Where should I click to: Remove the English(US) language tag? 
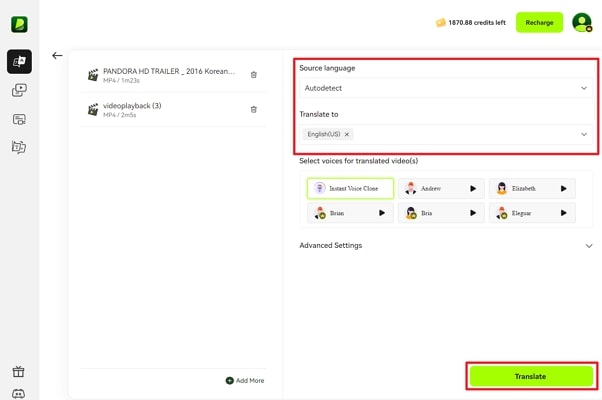coord(347,134)
